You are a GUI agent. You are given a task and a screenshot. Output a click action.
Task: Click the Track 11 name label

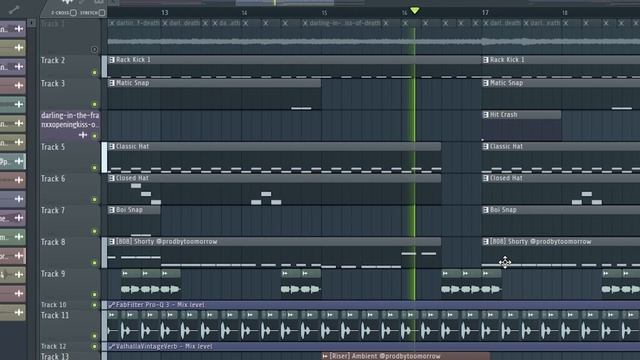[55, 316]
